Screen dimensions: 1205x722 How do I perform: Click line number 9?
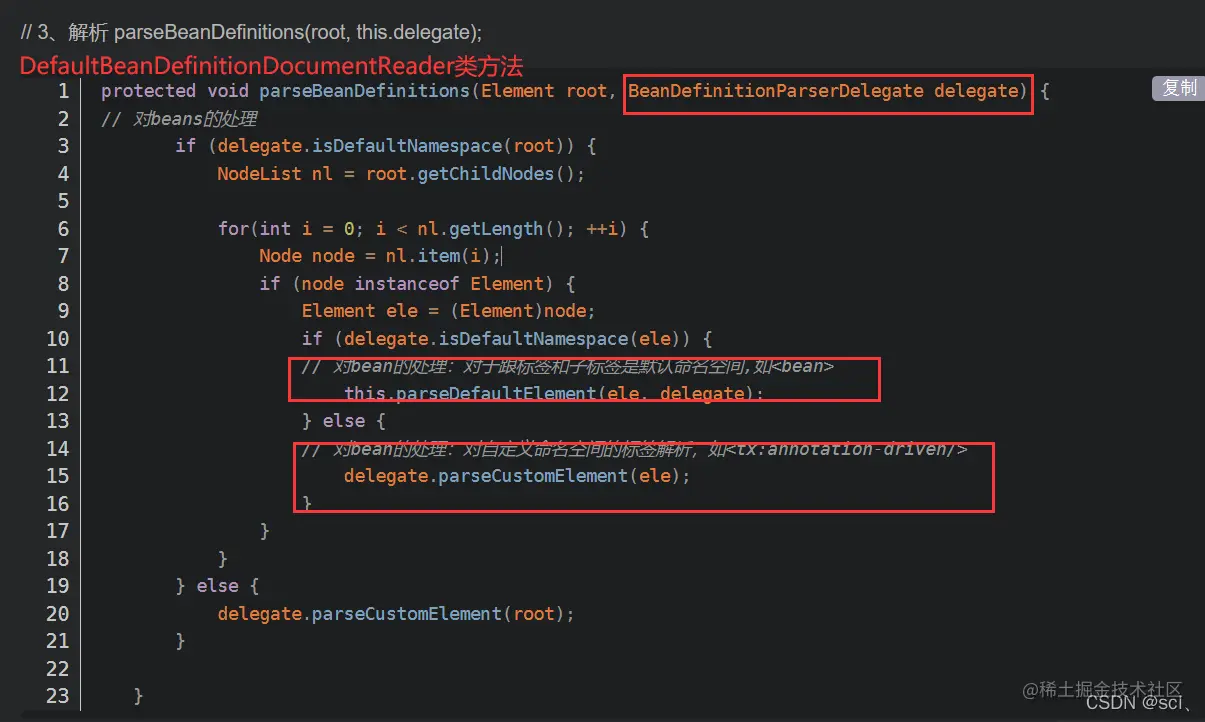point(64,311)
